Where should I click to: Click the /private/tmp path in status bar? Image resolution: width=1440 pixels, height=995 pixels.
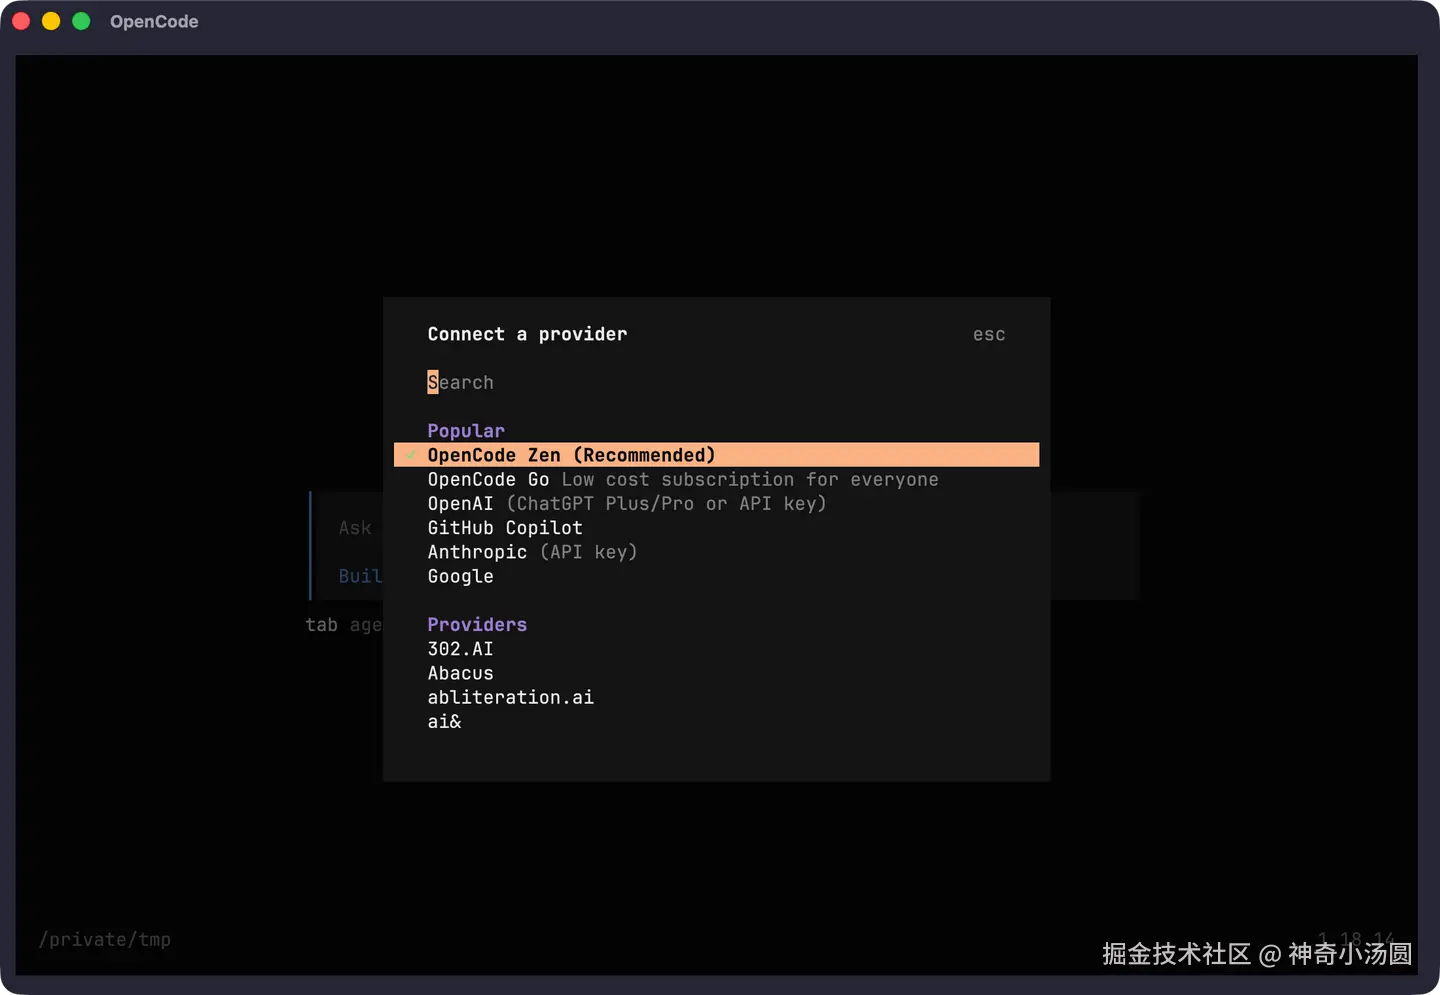pos(105,940)
